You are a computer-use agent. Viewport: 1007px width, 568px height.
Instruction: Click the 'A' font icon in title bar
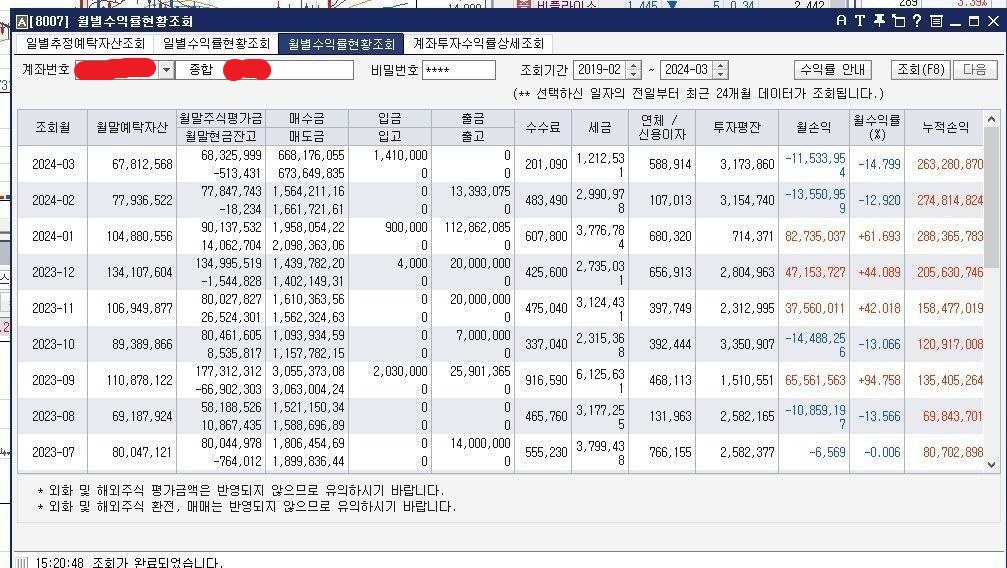coord(841,21)
